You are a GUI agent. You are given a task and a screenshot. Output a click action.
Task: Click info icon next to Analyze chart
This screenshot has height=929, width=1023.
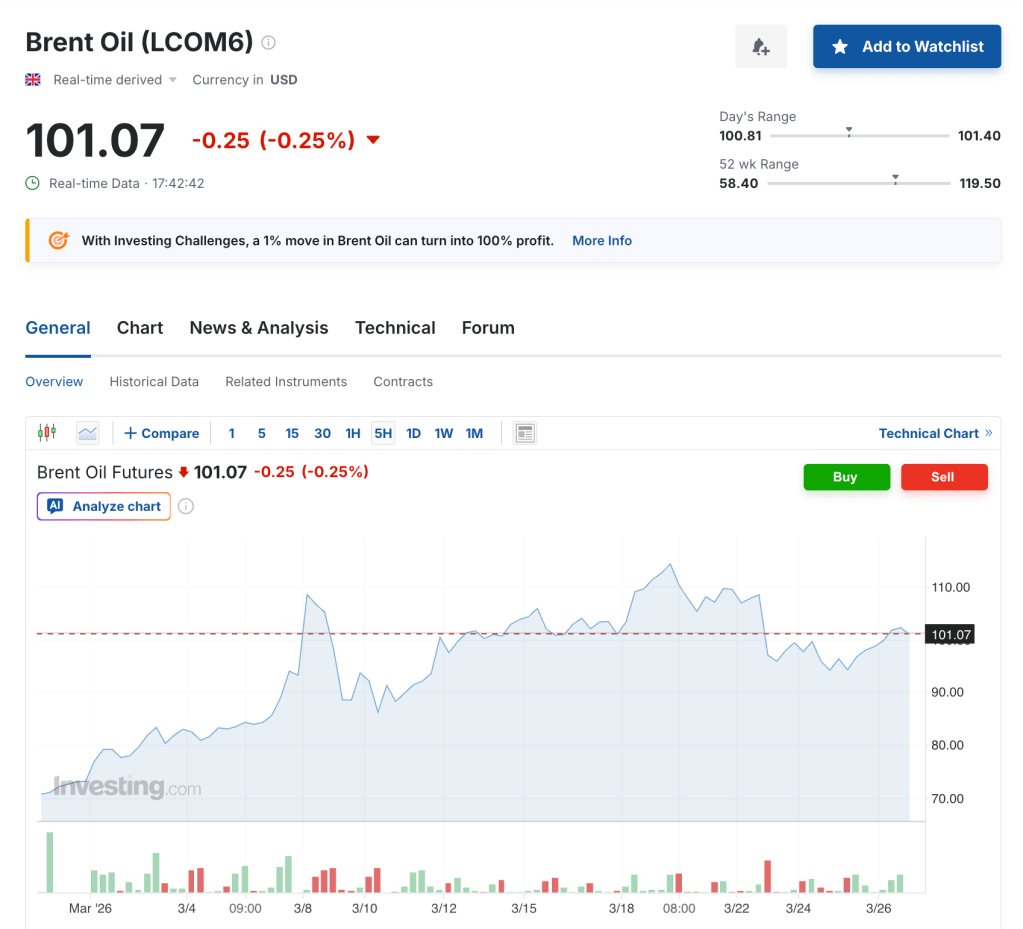(x=186, y=506)
